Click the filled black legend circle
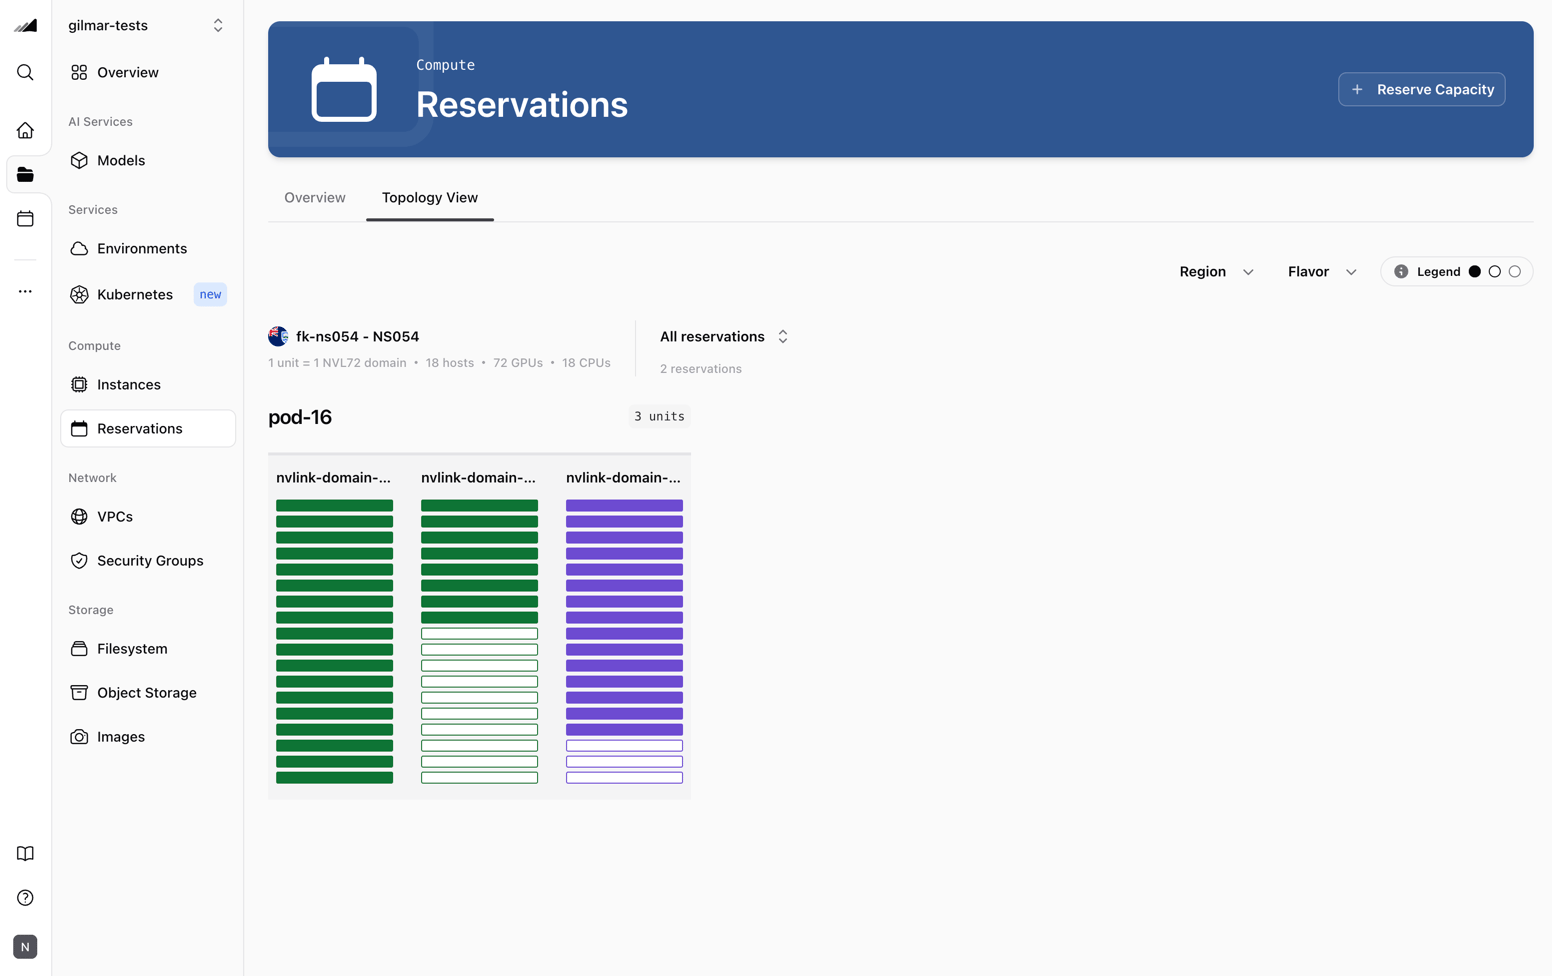 pyautogui.click(x=1474, y=271)
